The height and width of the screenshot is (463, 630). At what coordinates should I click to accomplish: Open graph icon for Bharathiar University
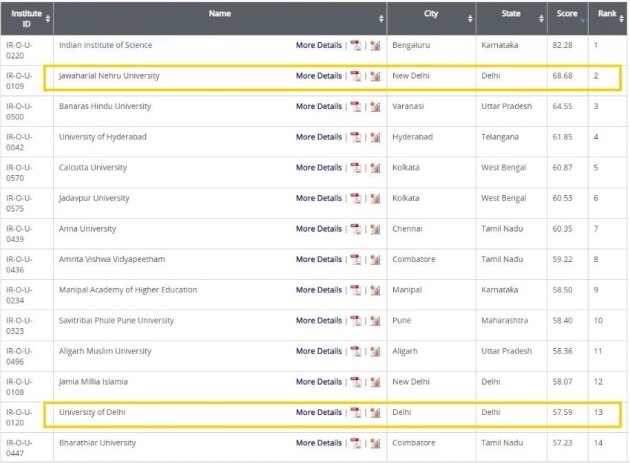pos(375,443)
